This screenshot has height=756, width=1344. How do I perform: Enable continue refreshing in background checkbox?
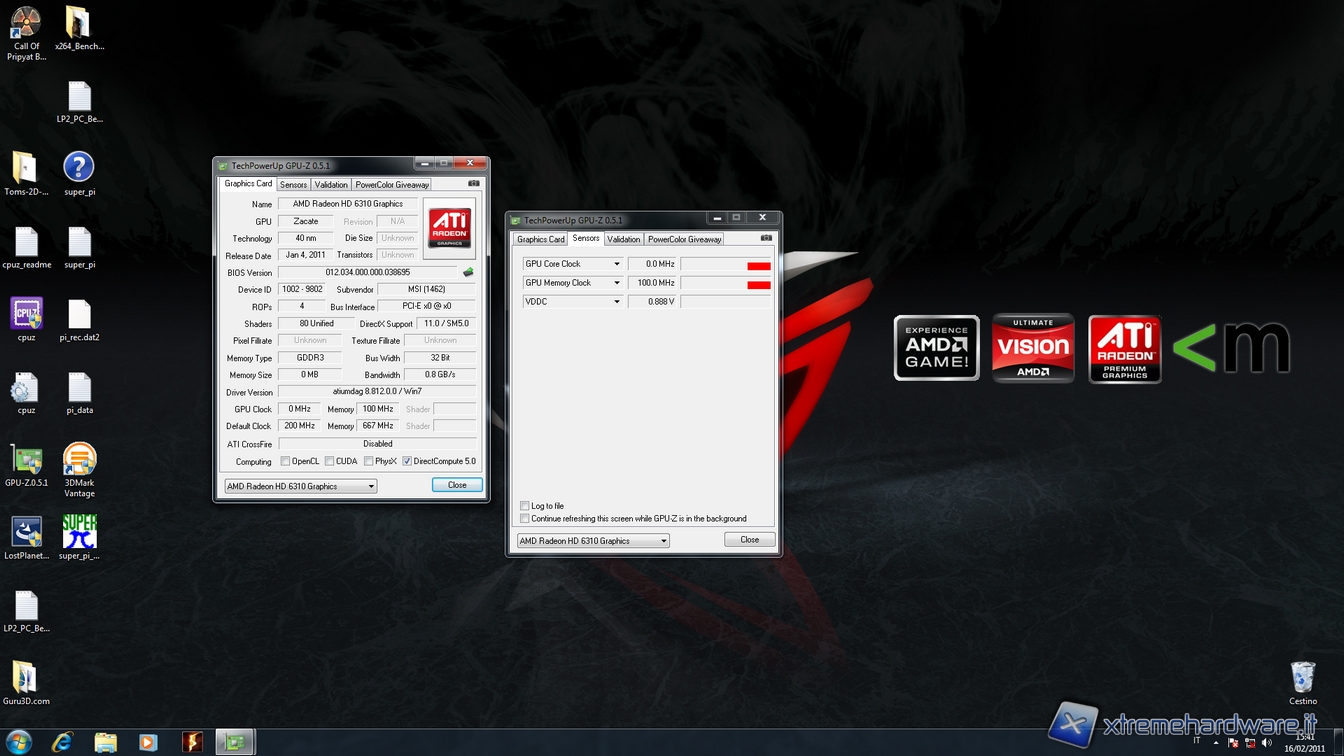pos(525,519)
